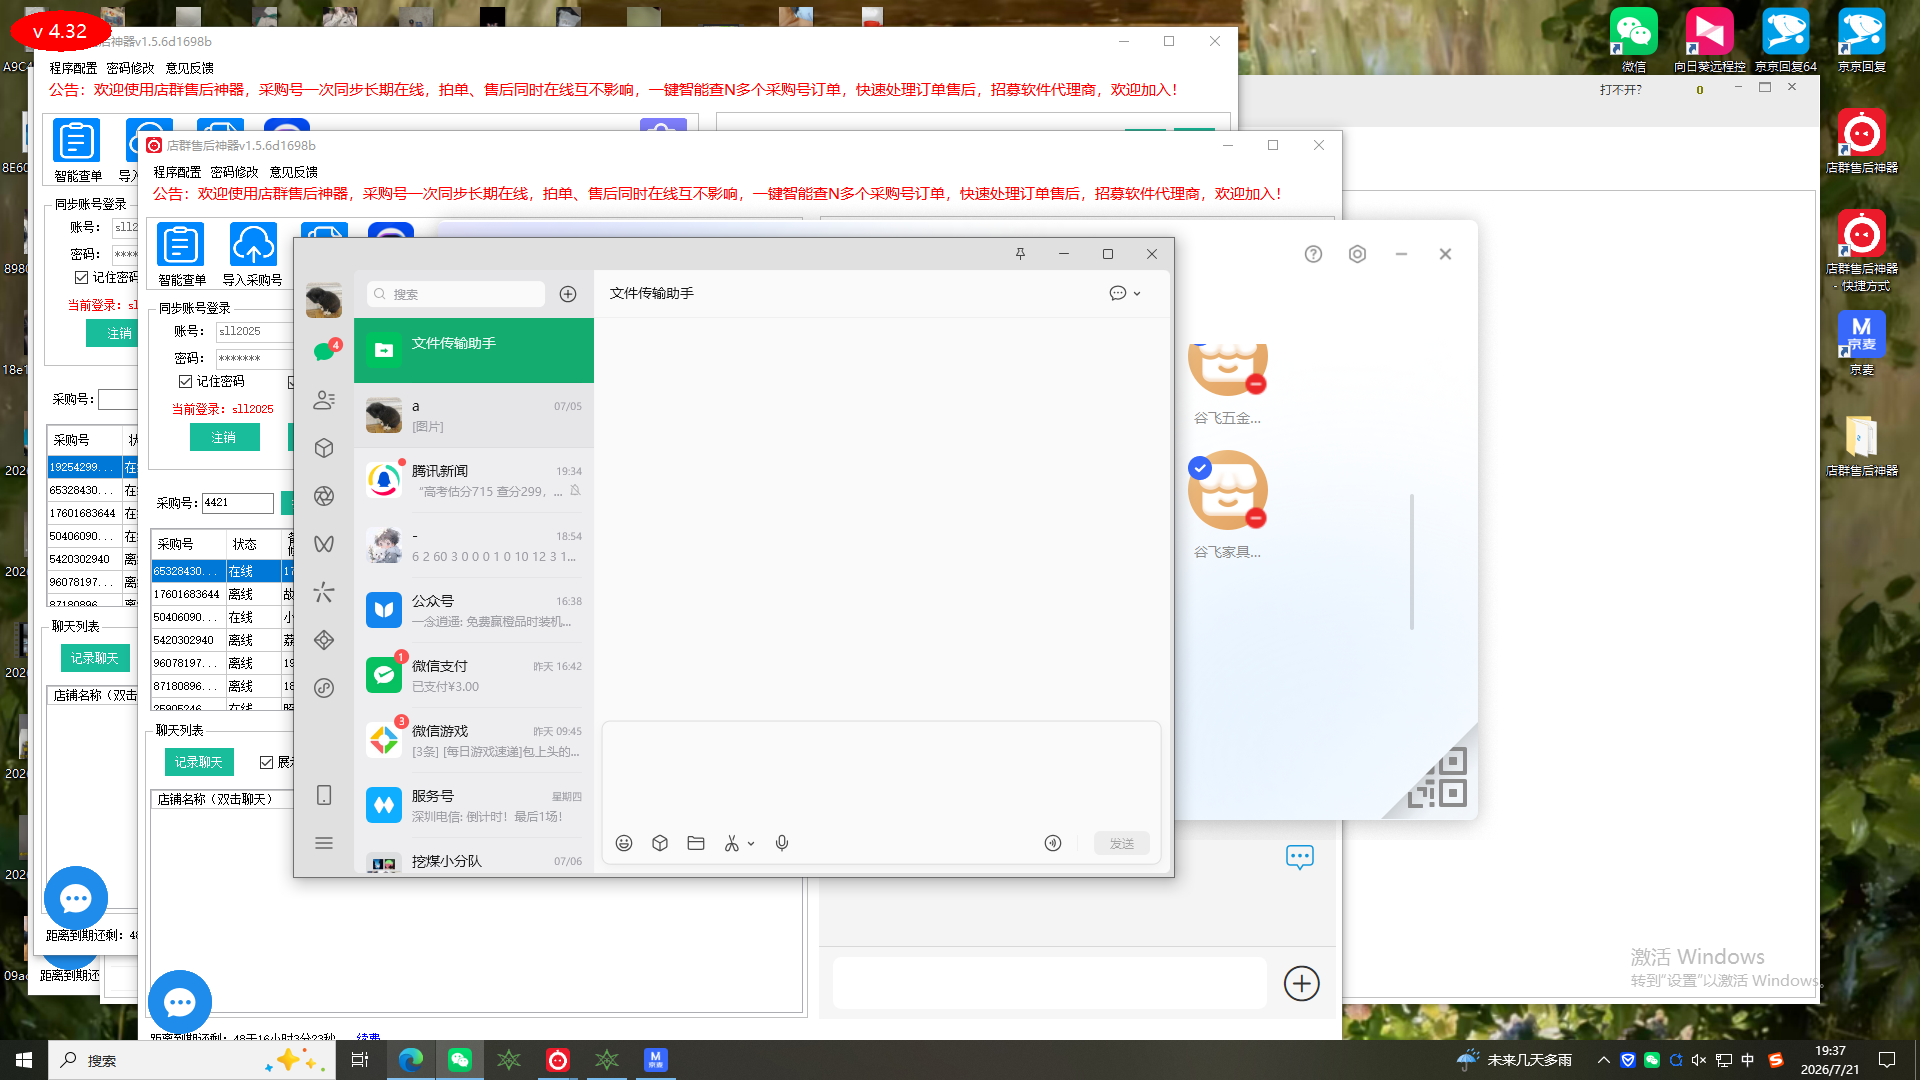
Task: Click the 注销 button in front 店群售后神器 window
Action: point(224,437)
